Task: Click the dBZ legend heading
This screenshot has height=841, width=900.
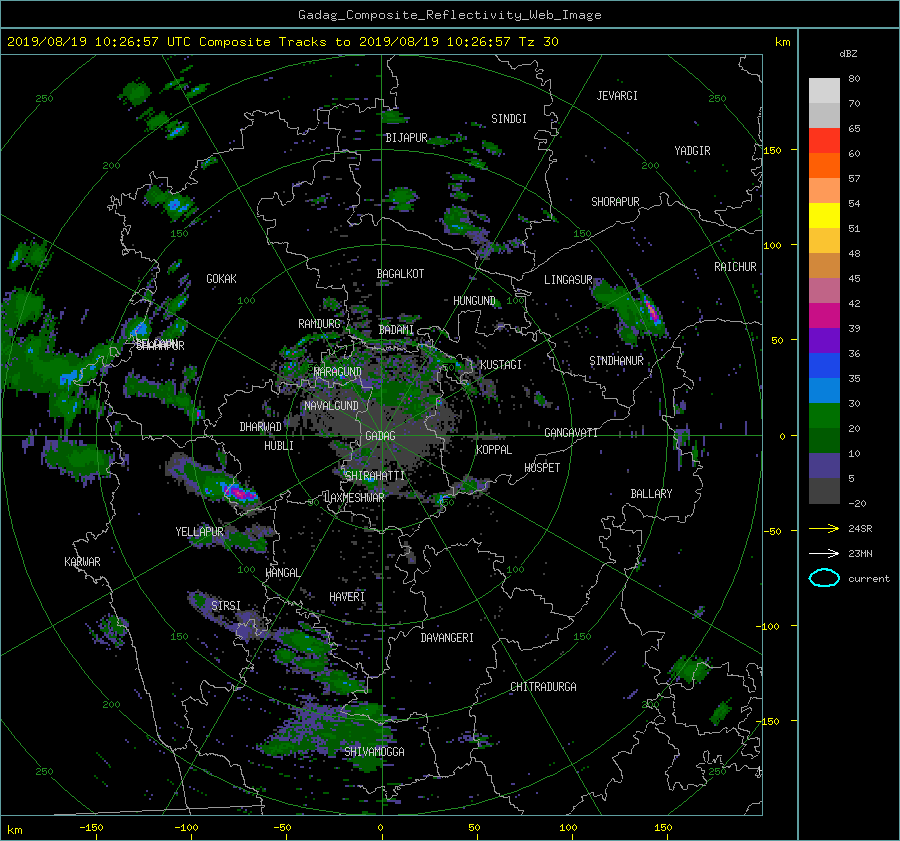Action: coord(848,53)
